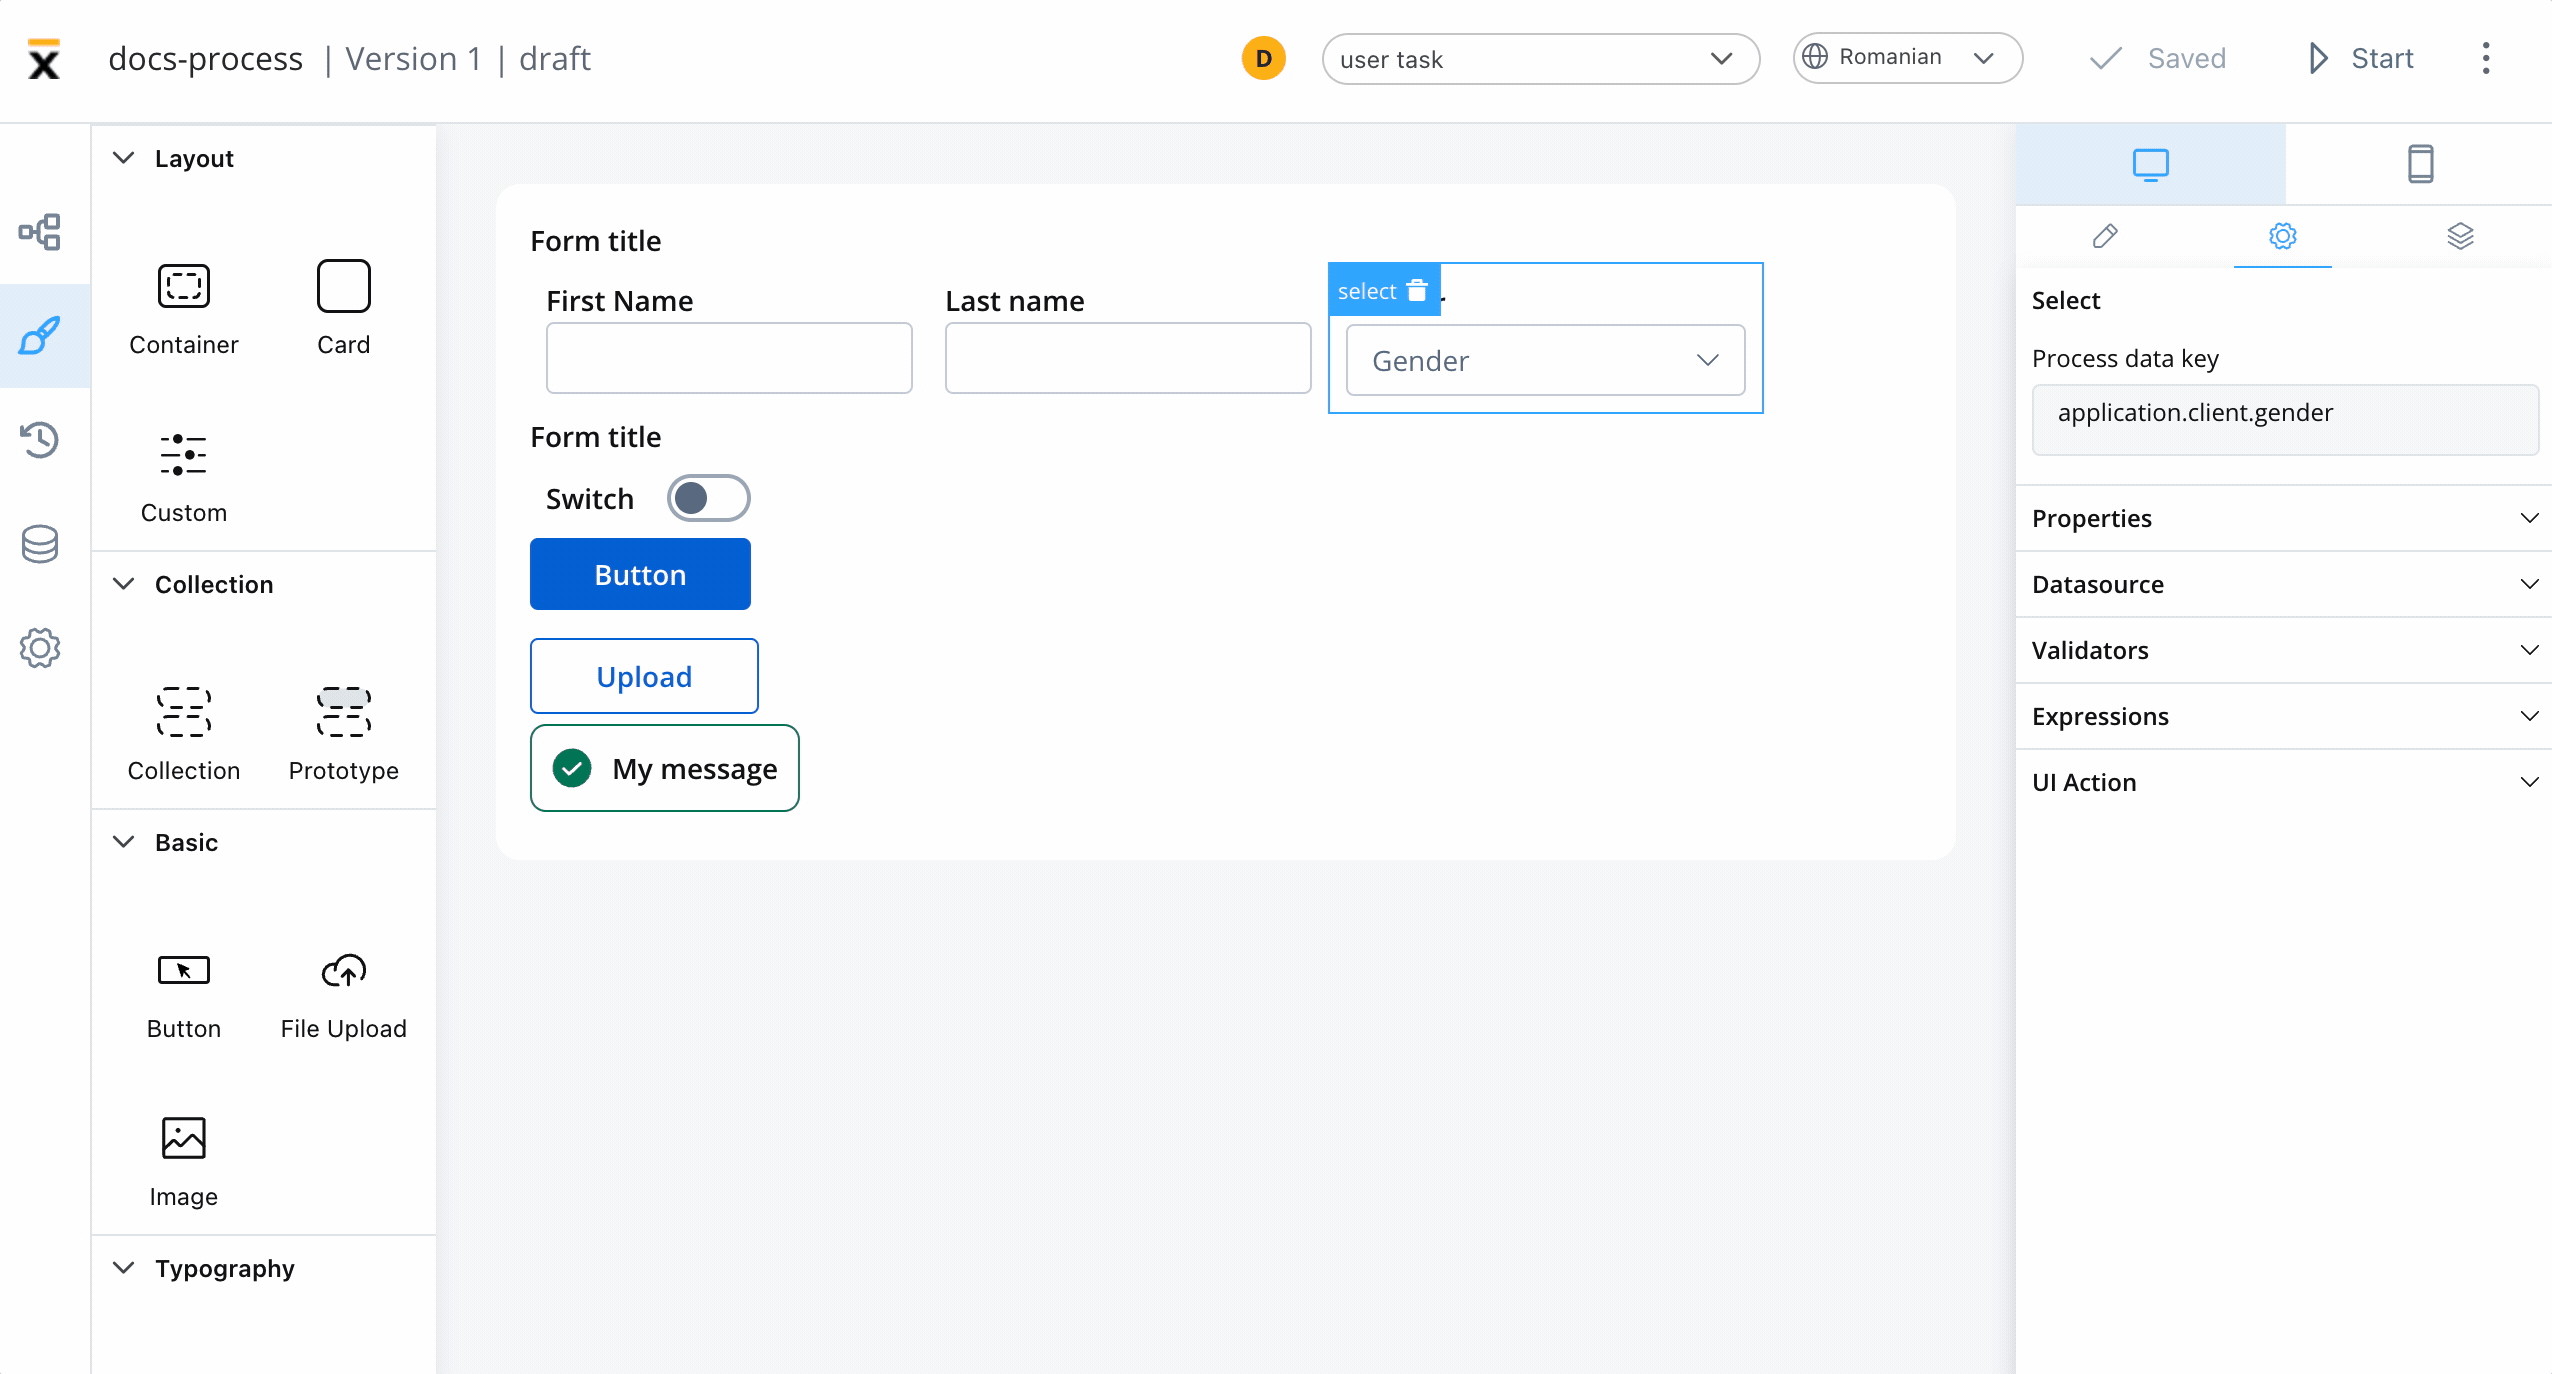Expand the Datasource section
The image size is (2552, 1374).
[2284, 584]
